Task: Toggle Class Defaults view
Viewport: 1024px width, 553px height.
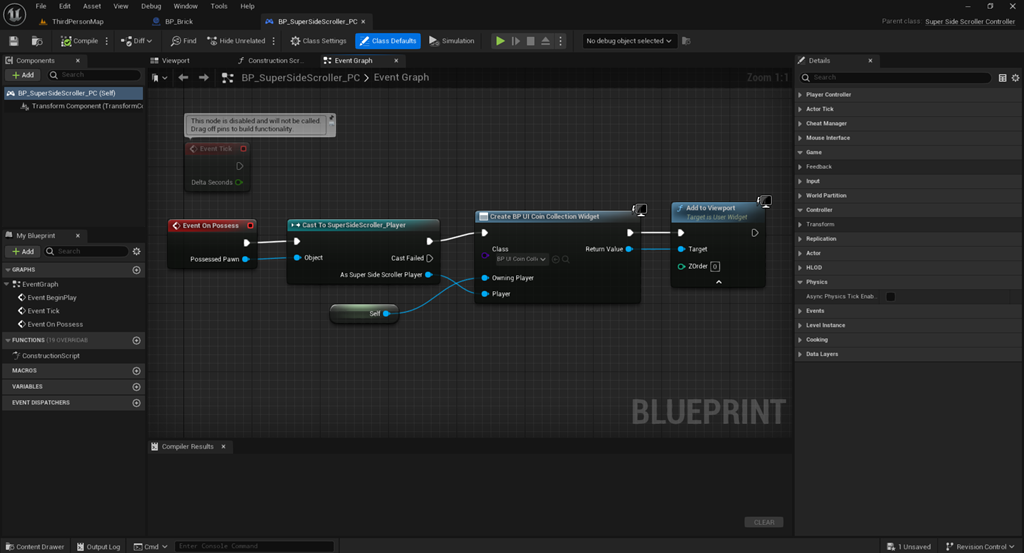Action: [388, 41]
